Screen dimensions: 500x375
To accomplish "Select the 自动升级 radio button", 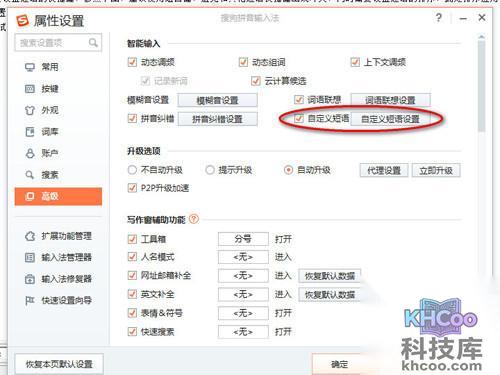I will pyautogui.click(x=288, y=170).
